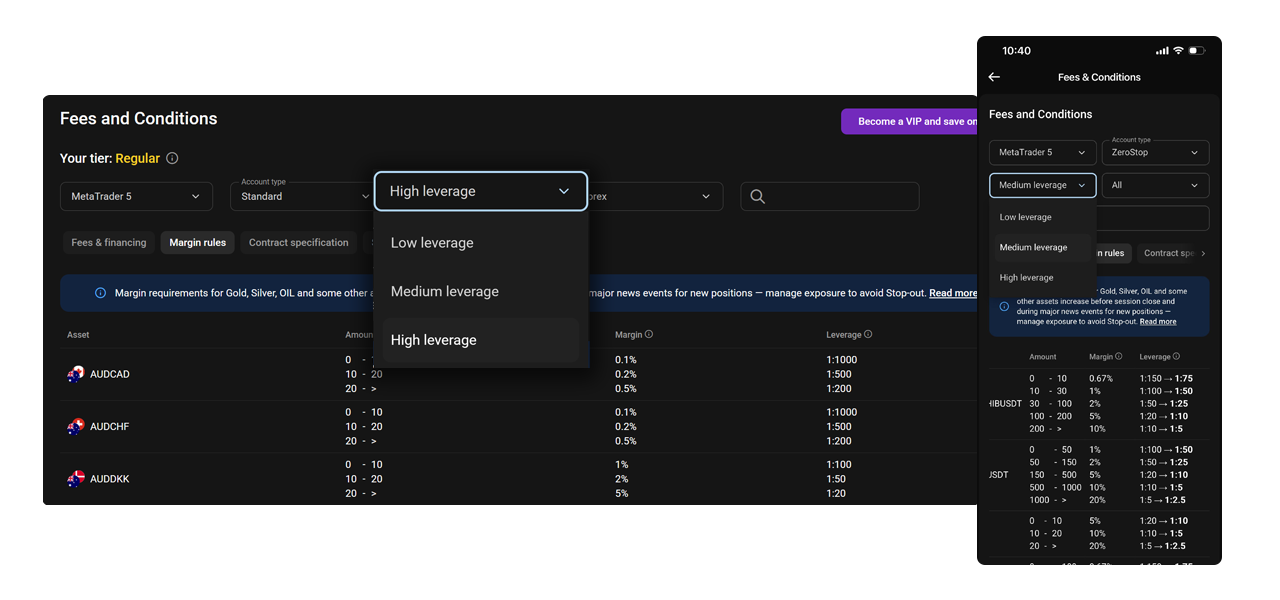
Task: Tap the info icon in mobile banner
Action: [1004, 307]
